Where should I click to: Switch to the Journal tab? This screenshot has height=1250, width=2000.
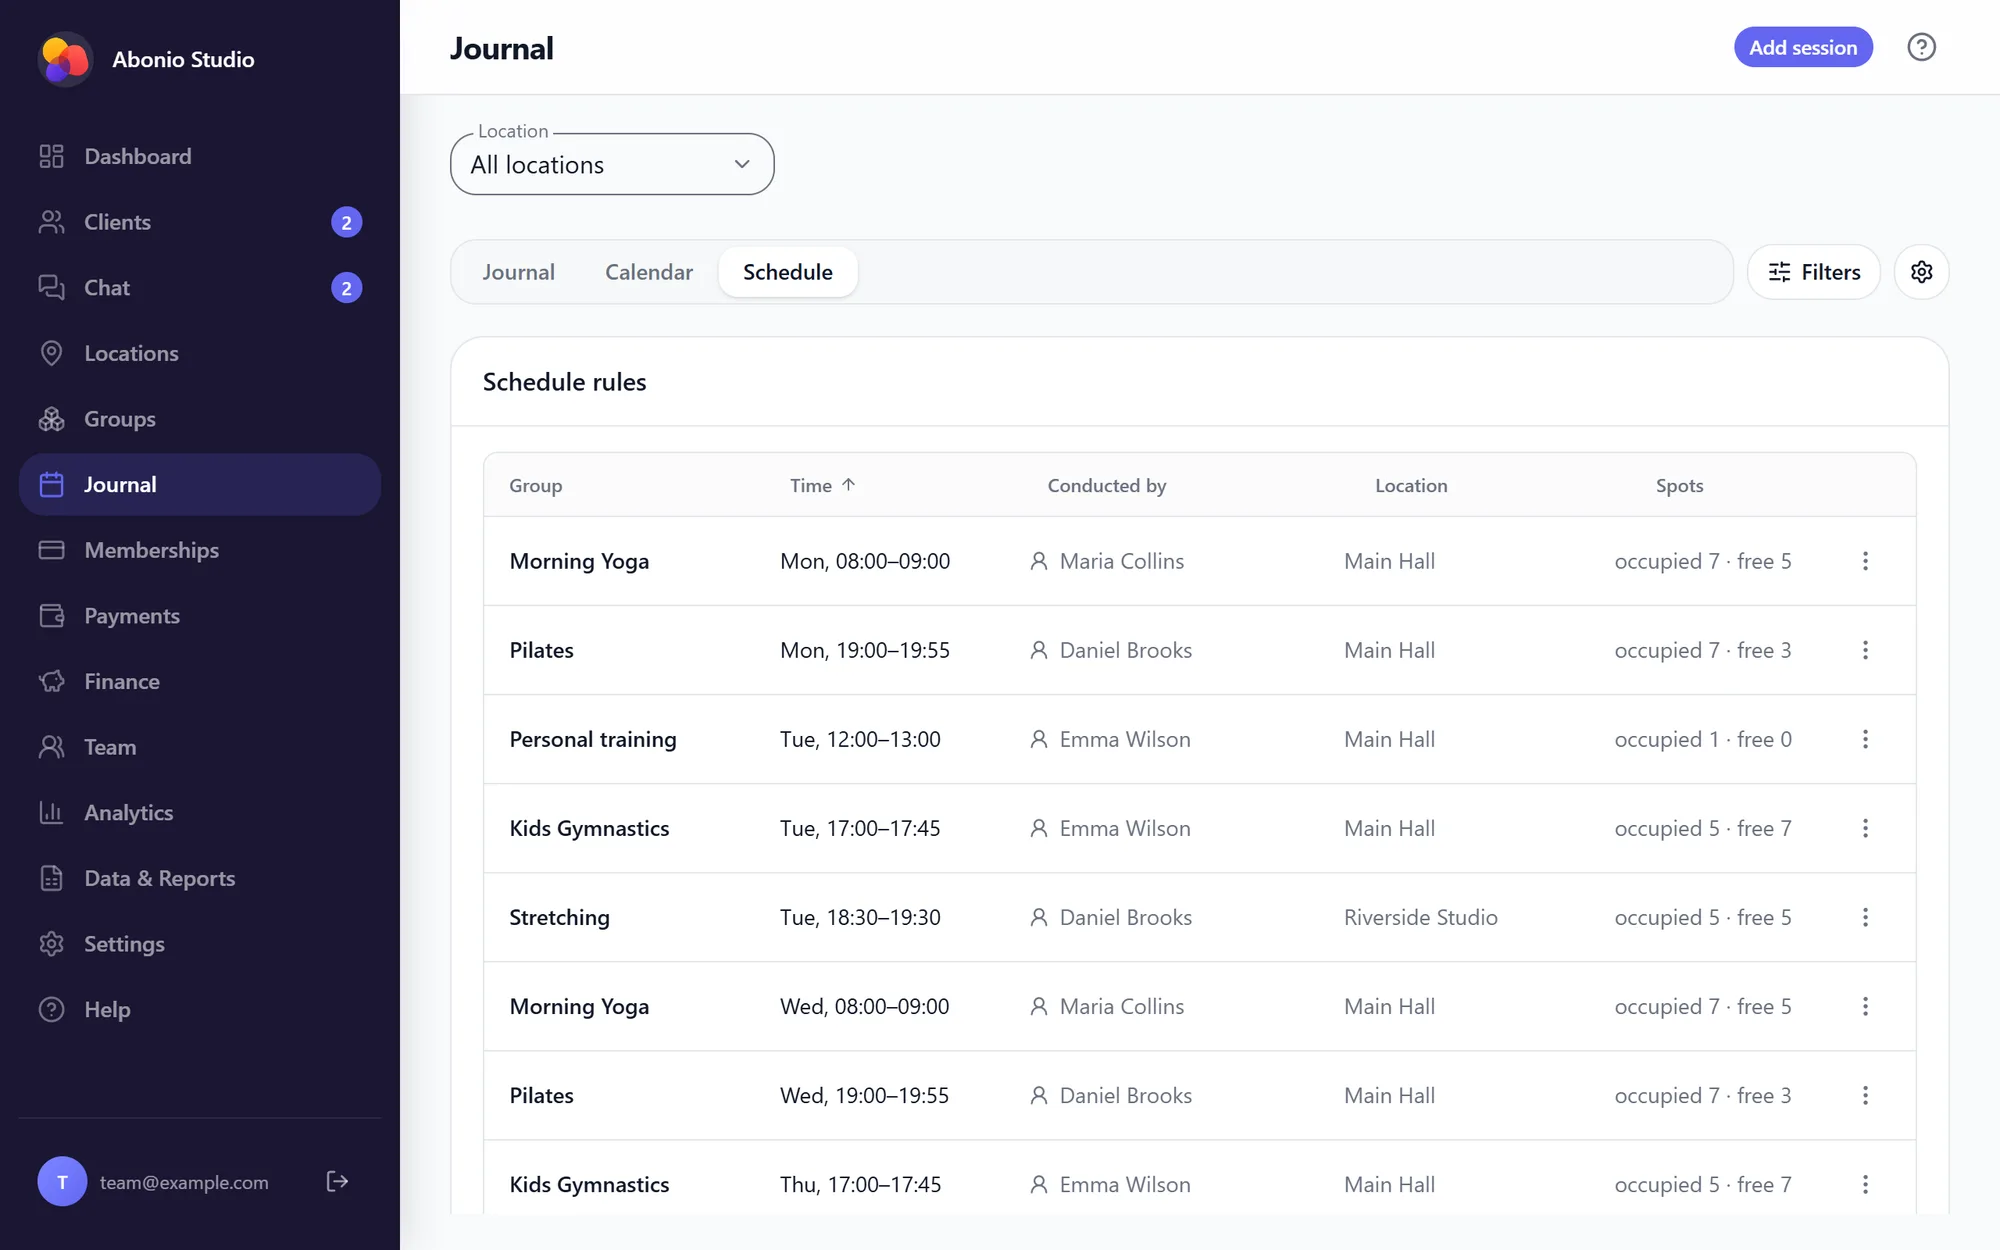(518, 272)
